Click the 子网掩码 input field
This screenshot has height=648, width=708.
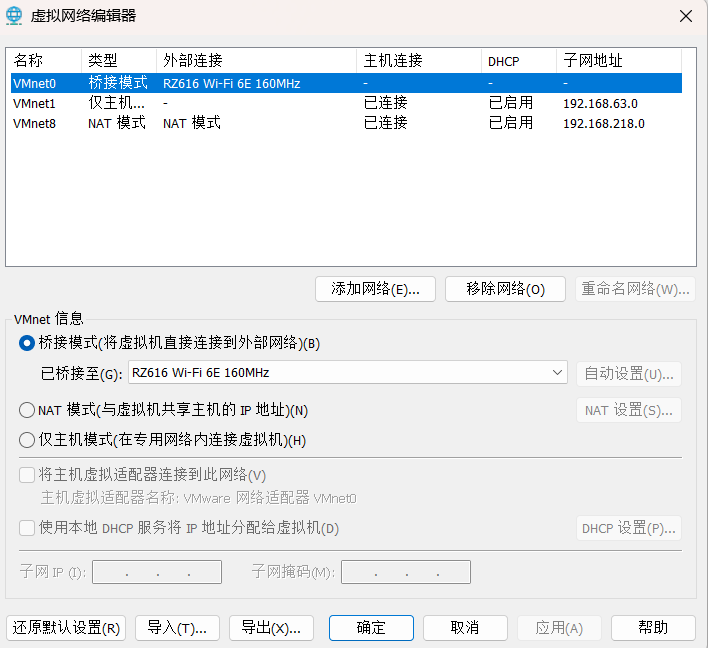pos(406,572)
